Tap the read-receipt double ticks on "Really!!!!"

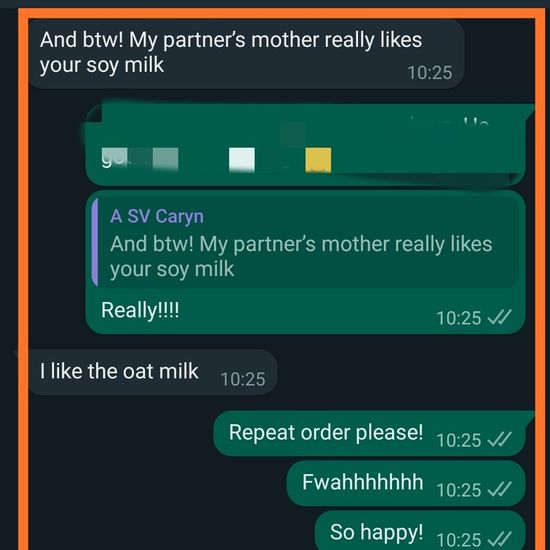click(x=500, y=318)
